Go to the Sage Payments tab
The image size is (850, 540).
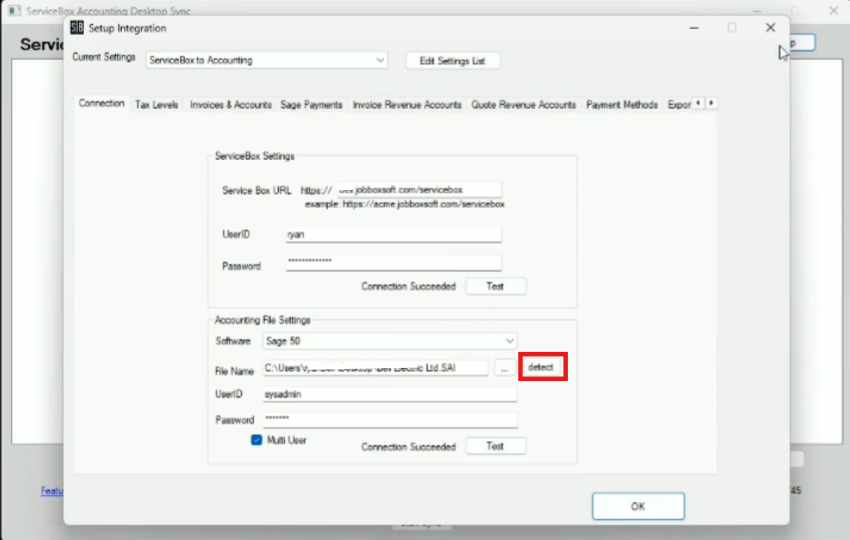click(x=311, y=105)
